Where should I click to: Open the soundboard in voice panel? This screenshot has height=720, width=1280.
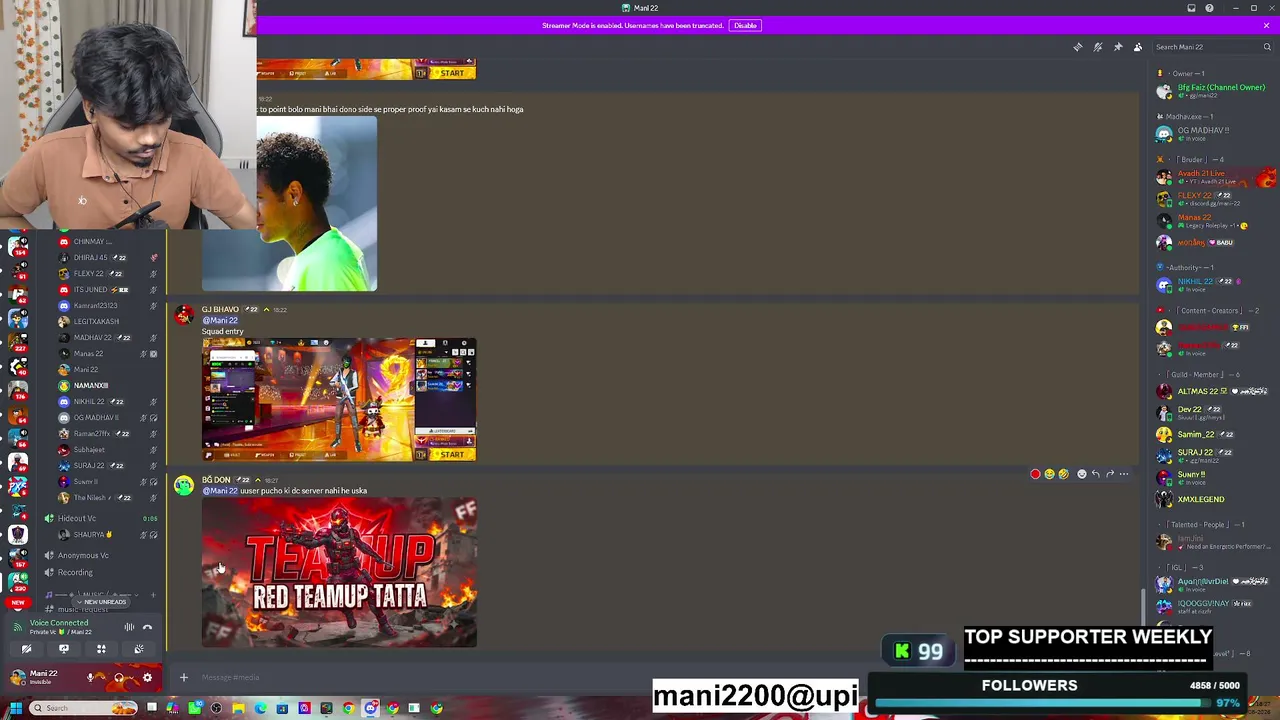pyautogui.click(x=138, y=649)
